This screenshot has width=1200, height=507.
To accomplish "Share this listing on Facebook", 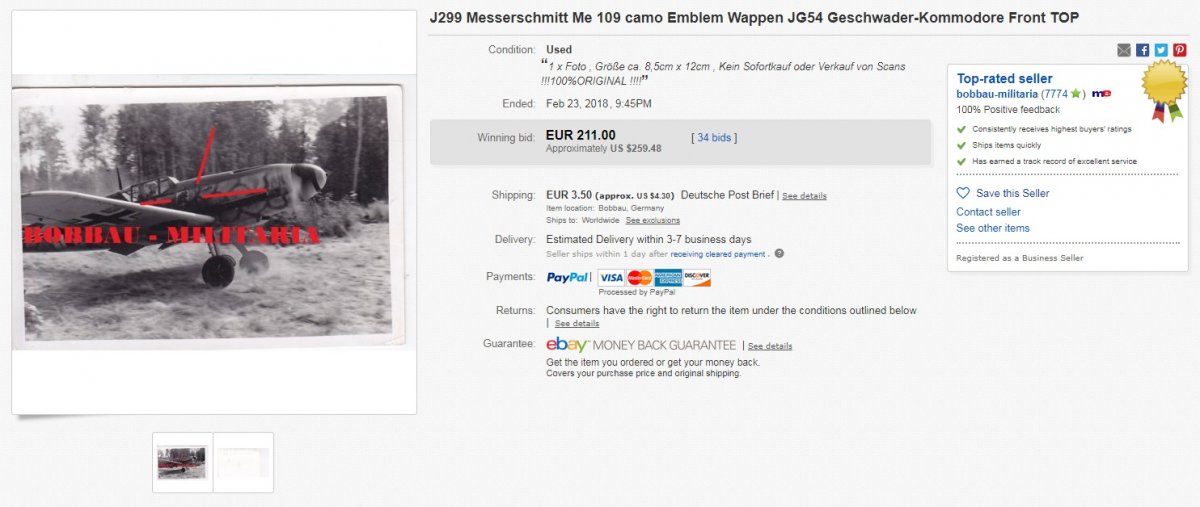I will click(1143, 50).
